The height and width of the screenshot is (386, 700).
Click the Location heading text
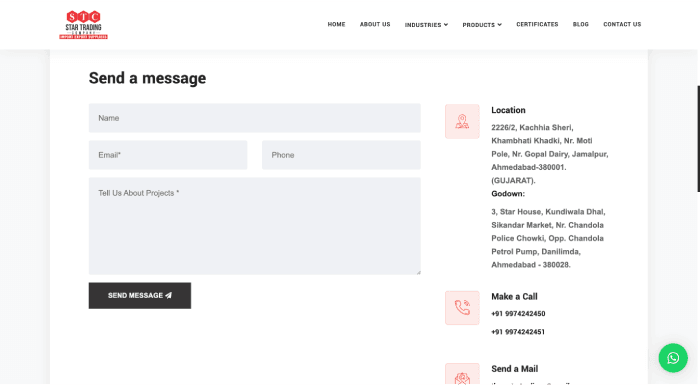[x=508, y=110]
